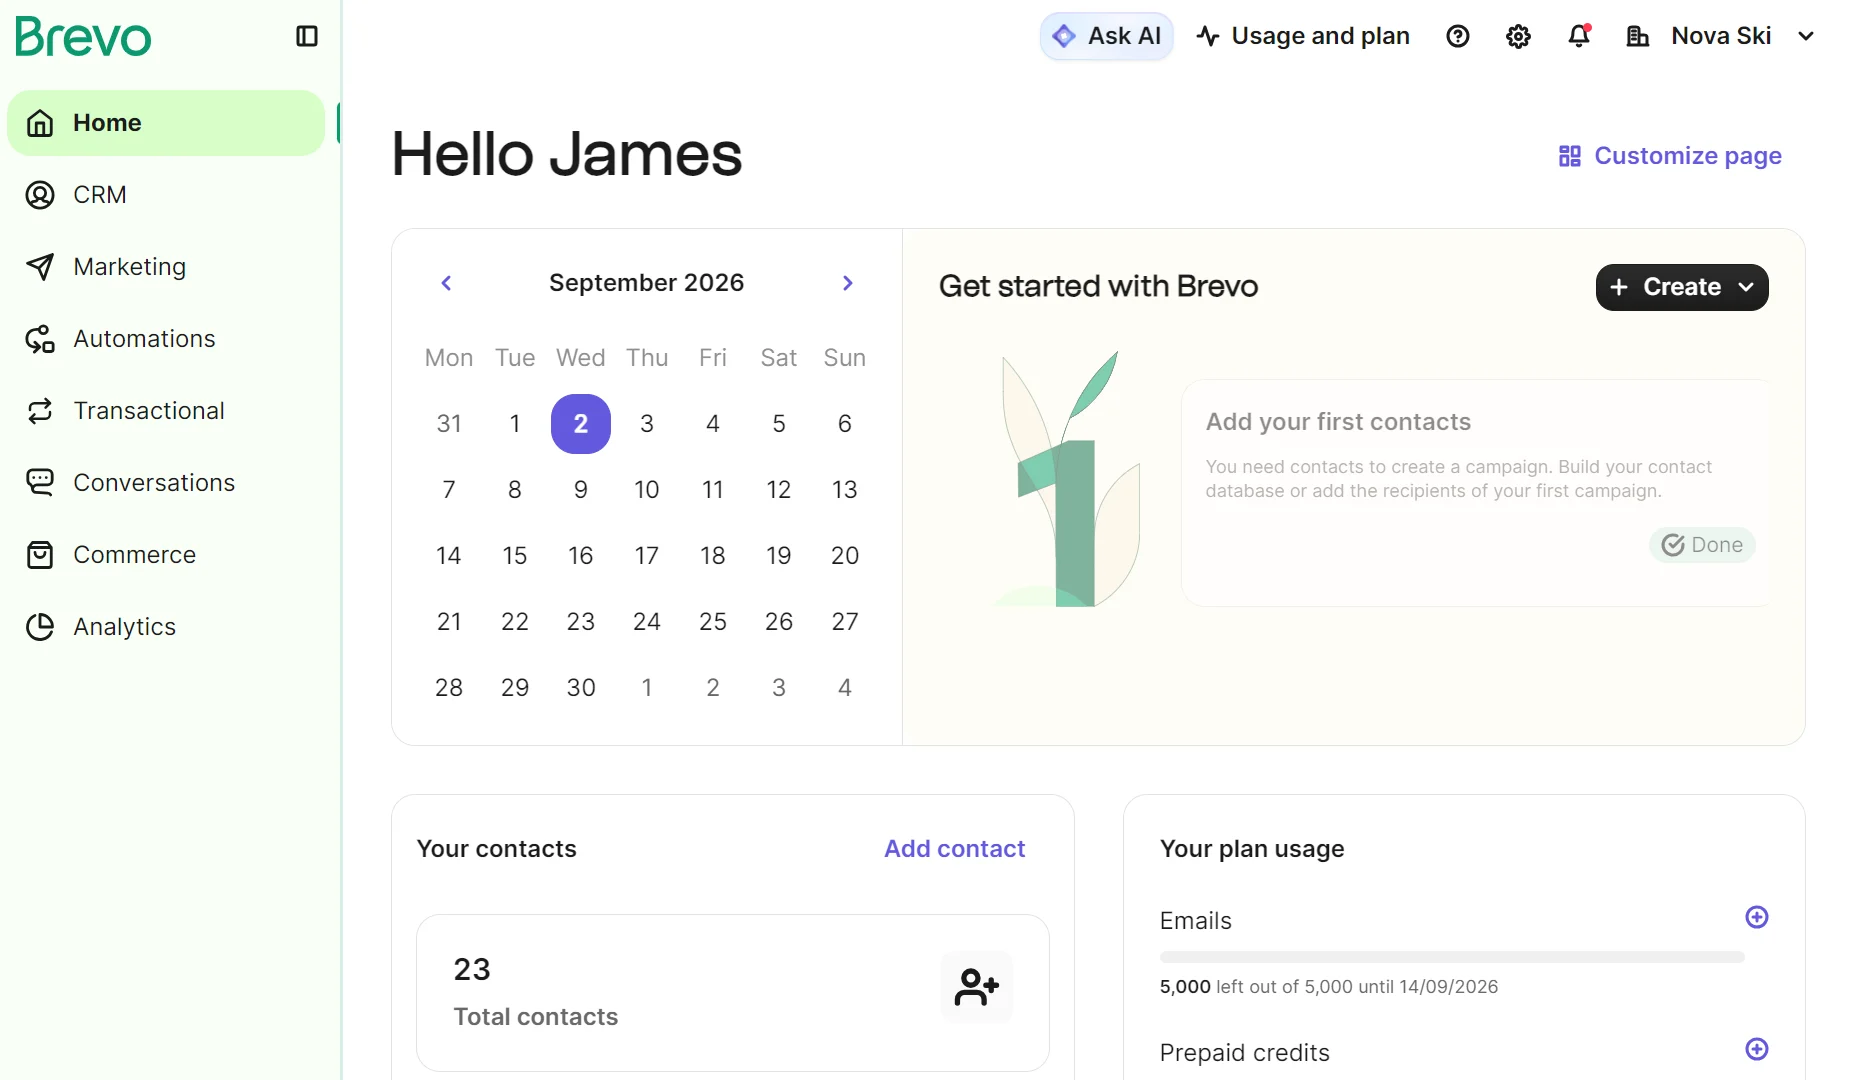Click the Automations workflow icon
Screen dimensions: 1849x1080
pos(40,339)
